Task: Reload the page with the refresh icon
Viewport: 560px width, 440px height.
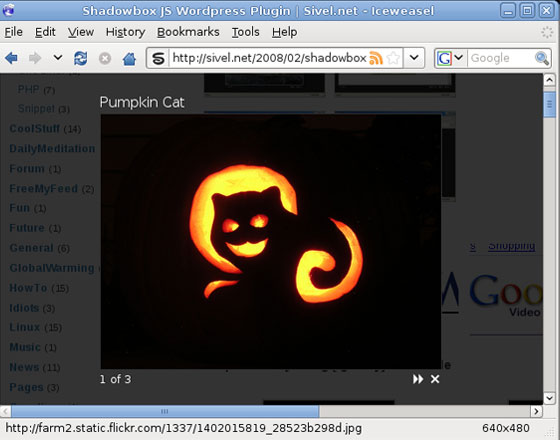Action: pos(81,58)
